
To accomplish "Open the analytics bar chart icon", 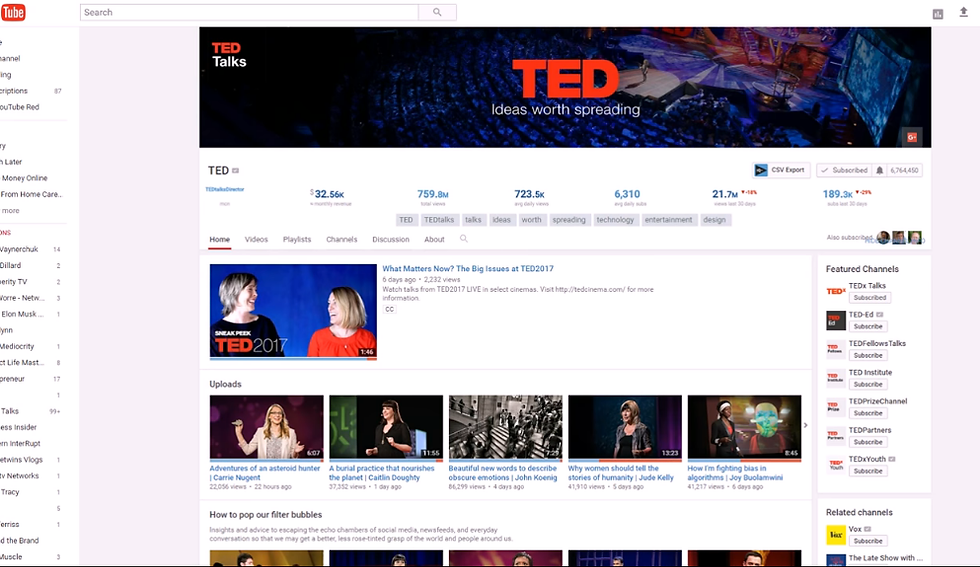I will (938, 14).
